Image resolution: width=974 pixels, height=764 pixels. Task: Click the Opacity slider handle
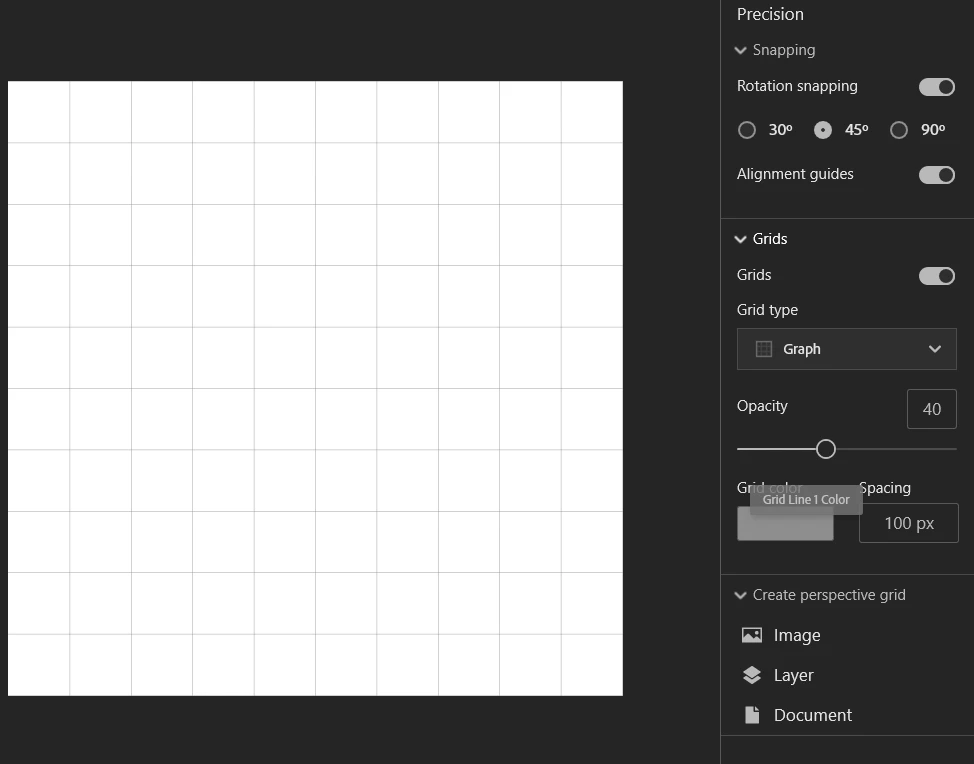tap(826, 448)
